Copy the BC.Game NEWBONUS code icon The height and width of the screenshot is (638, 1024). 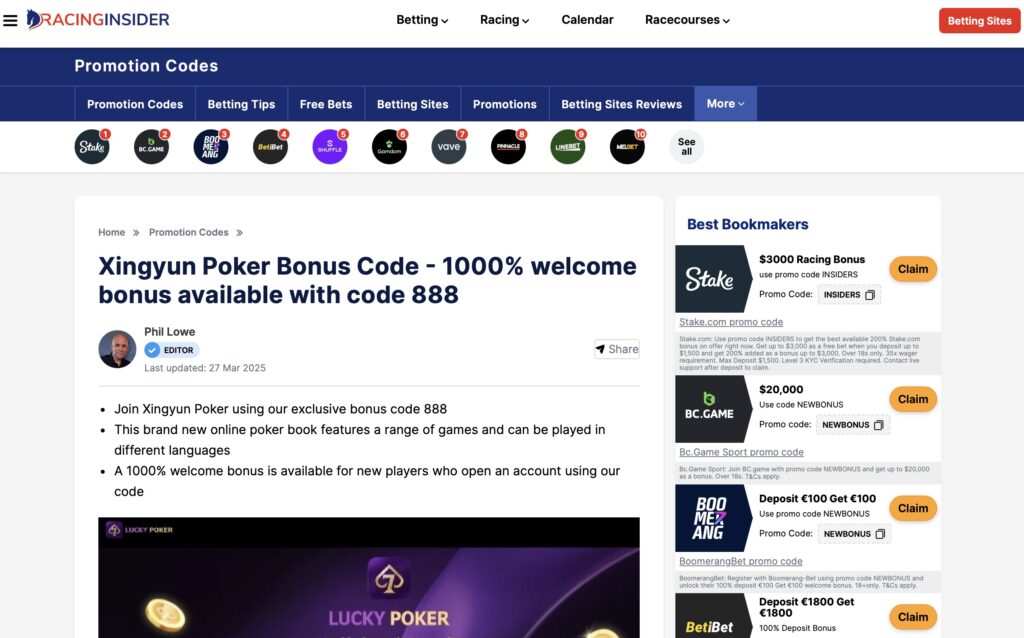click(x=879, y=425)
